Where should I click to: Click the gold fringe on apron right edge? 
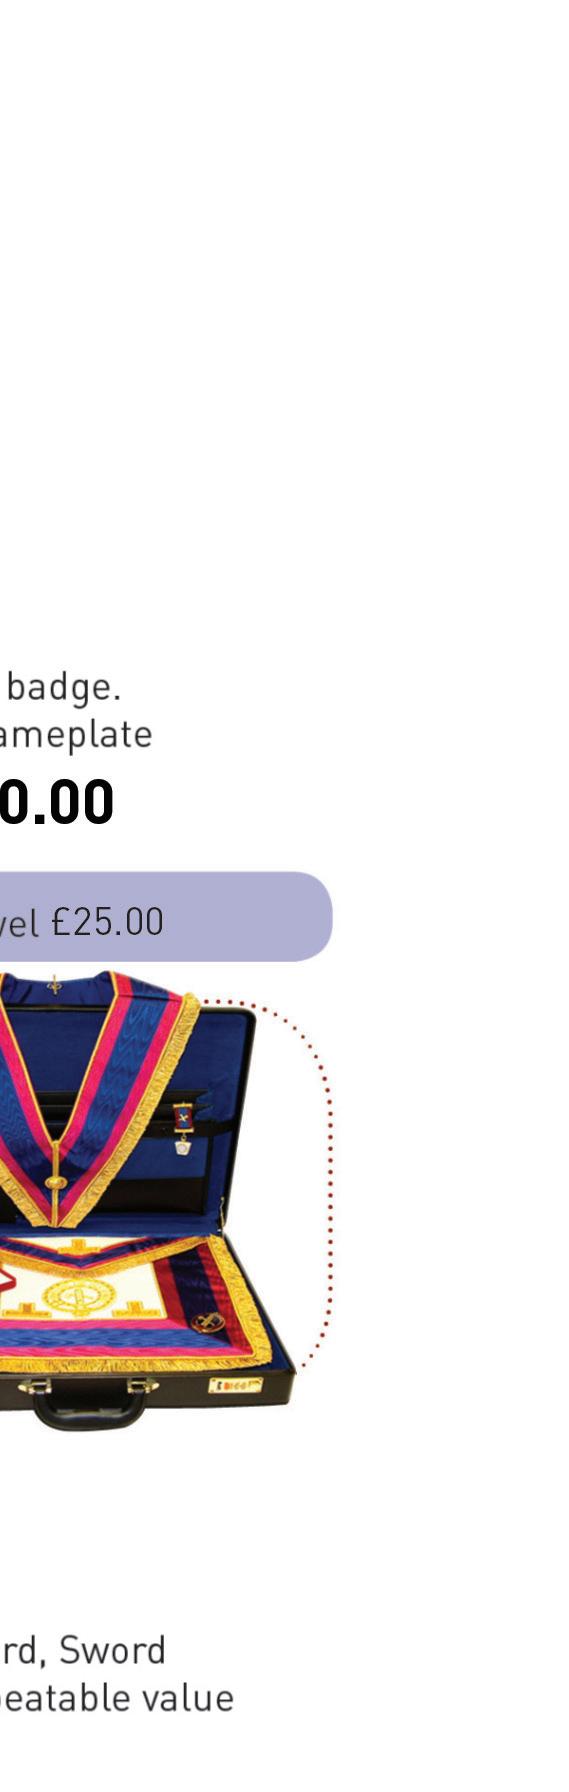[x=250, y=1305]
